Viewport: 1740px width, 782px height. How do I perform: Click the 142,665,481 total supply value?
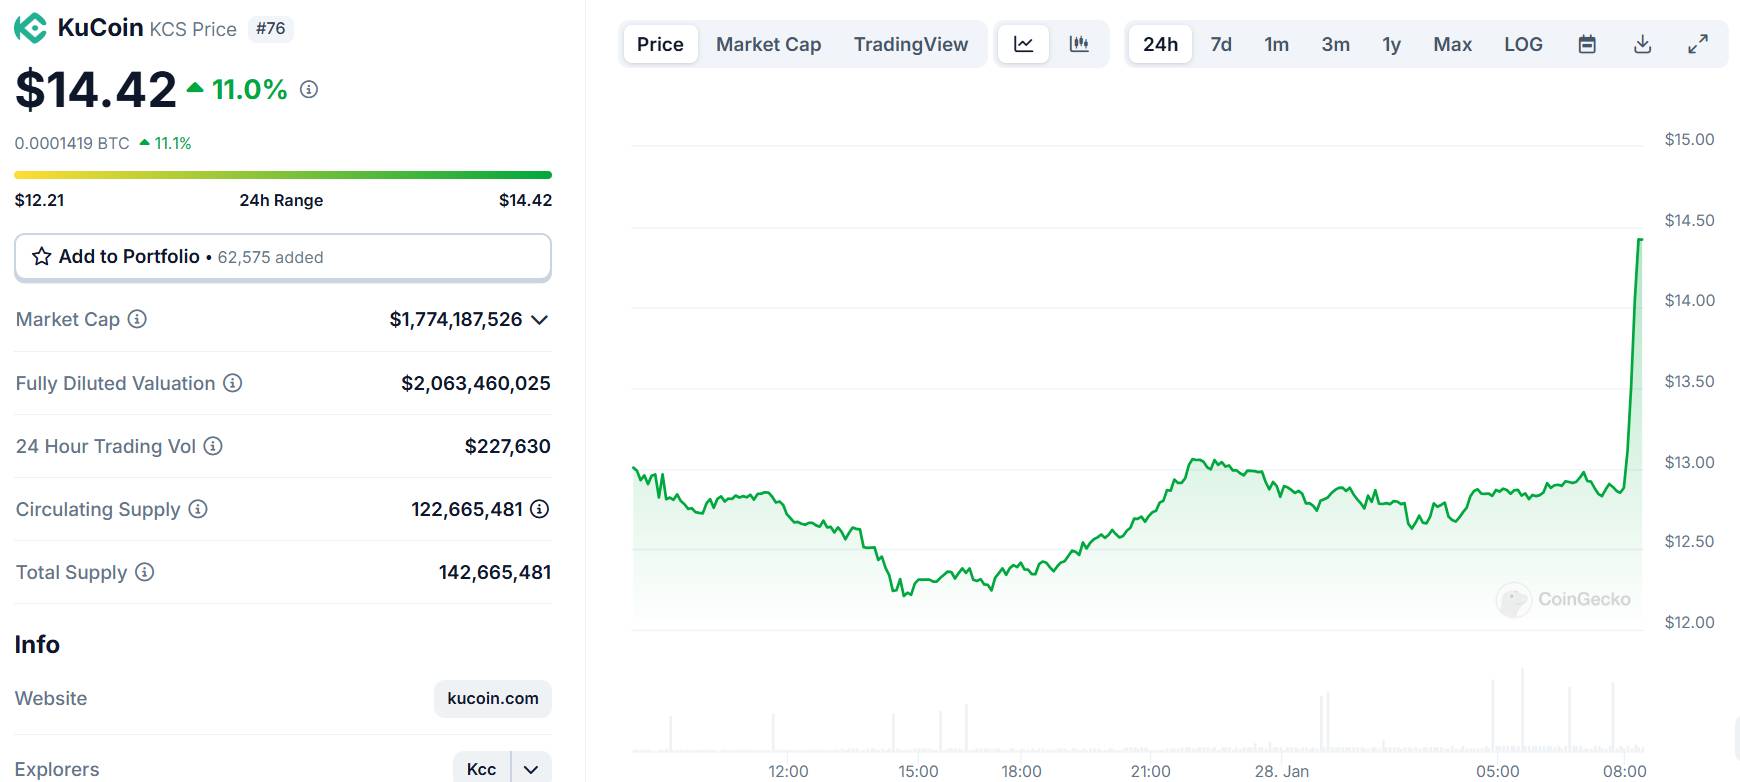click(495, 572)
